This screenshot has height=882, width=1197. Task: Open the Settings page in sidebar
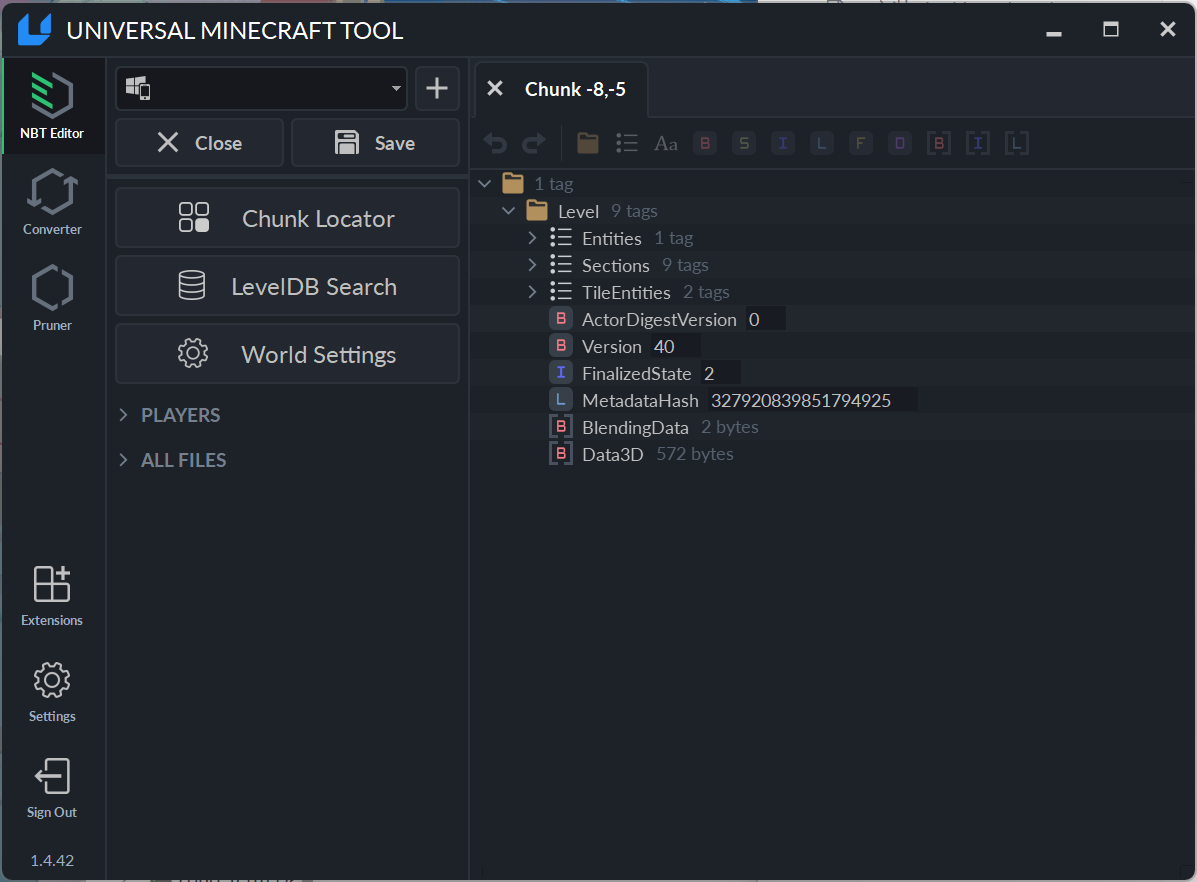(52, 692)
